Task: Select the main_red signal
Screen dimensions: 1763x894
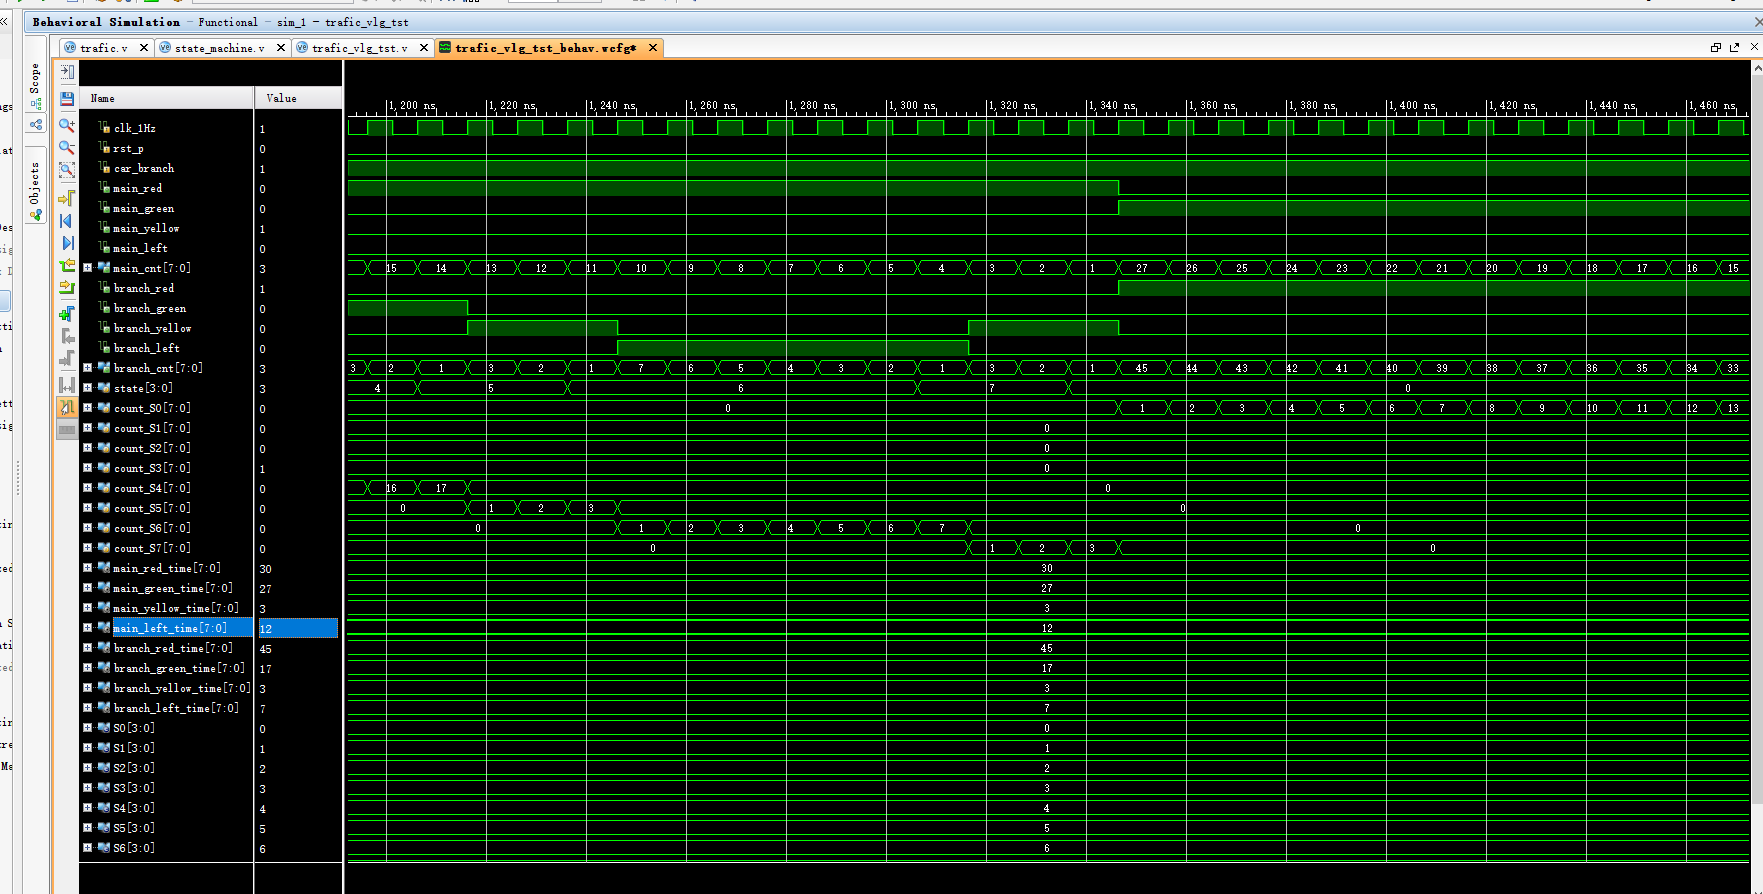Action: point(137,188)
